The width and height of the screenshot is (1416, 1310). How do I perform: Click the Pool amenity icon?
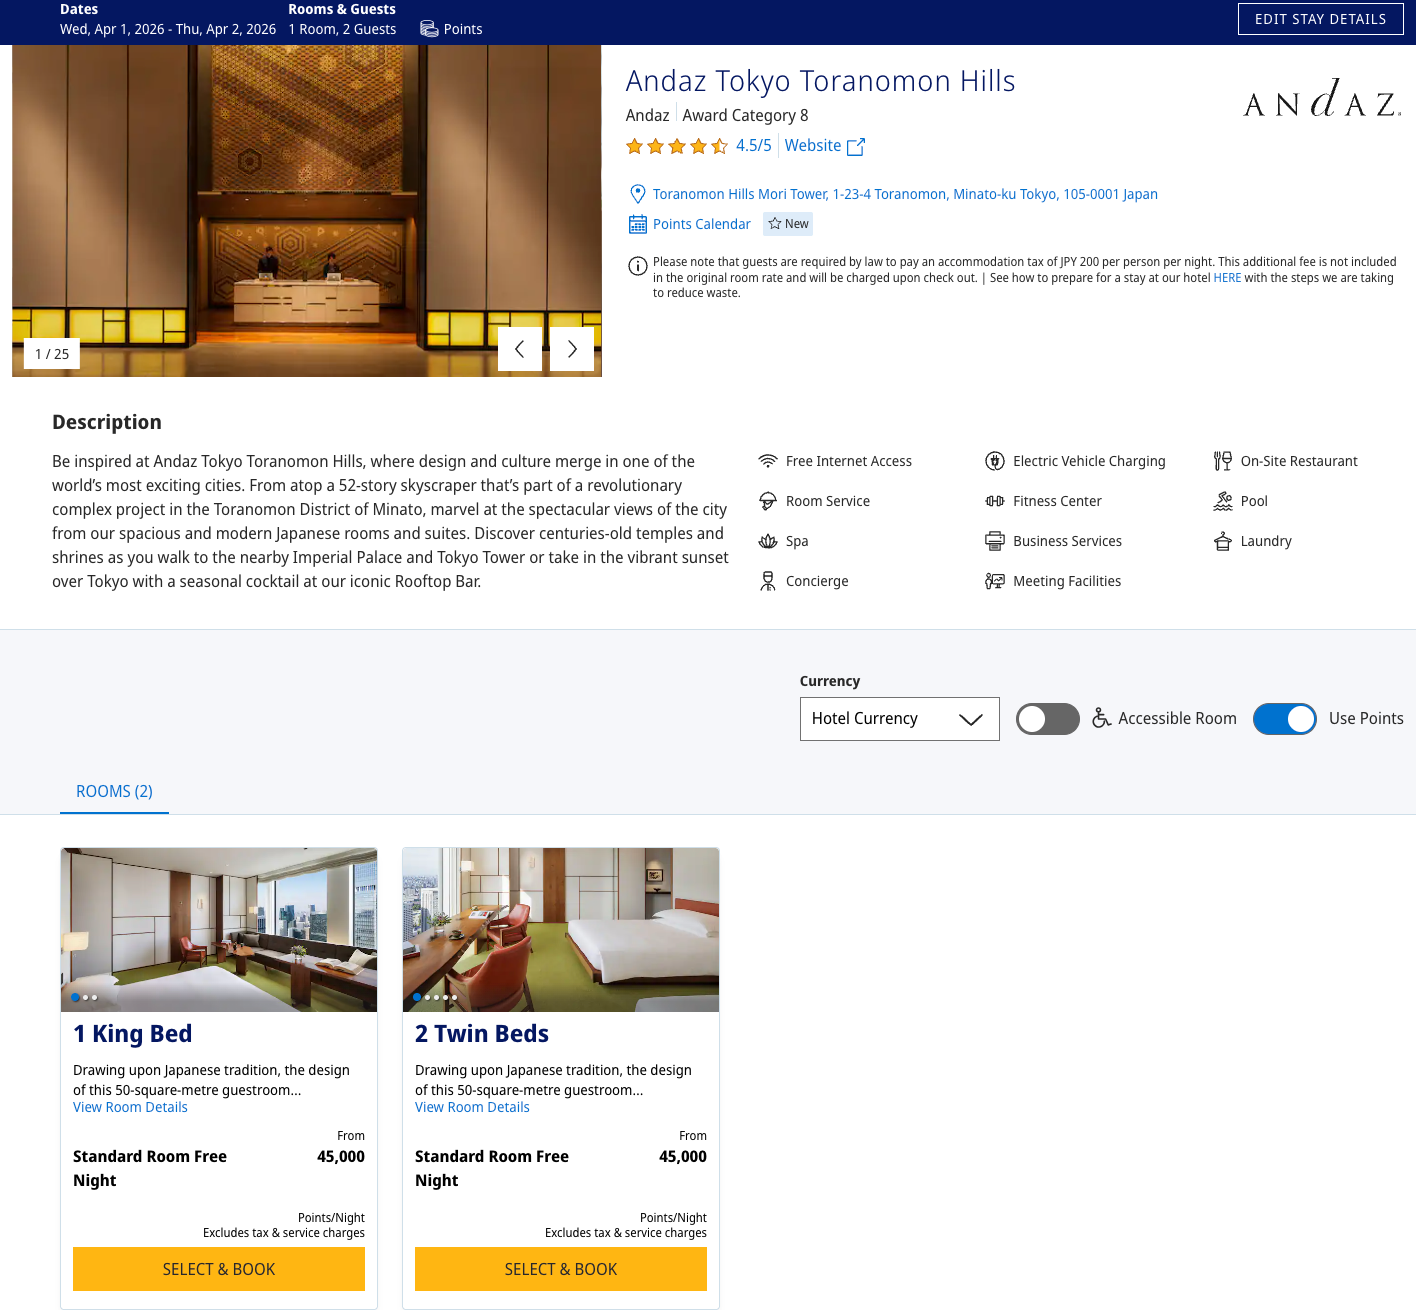click(x=1222, y=500)
